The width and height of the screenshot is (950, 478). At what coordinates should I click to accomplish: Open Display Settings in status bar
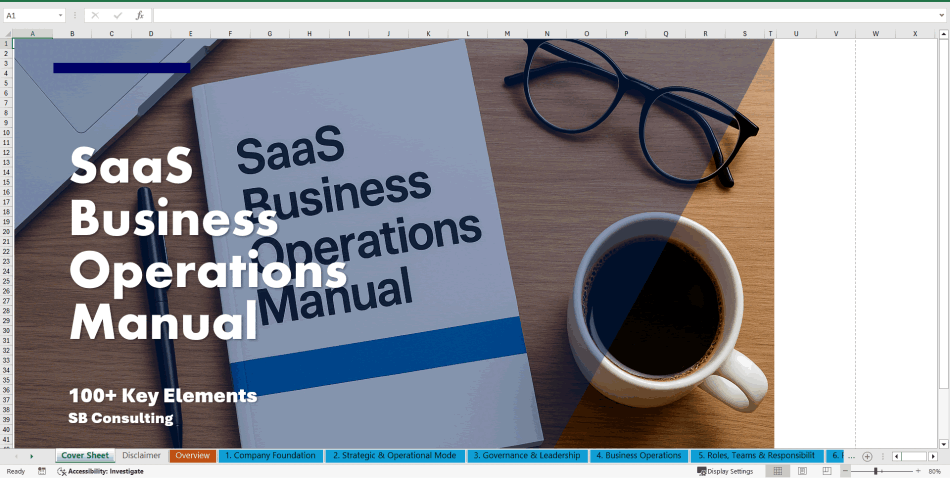coord(725,471)
